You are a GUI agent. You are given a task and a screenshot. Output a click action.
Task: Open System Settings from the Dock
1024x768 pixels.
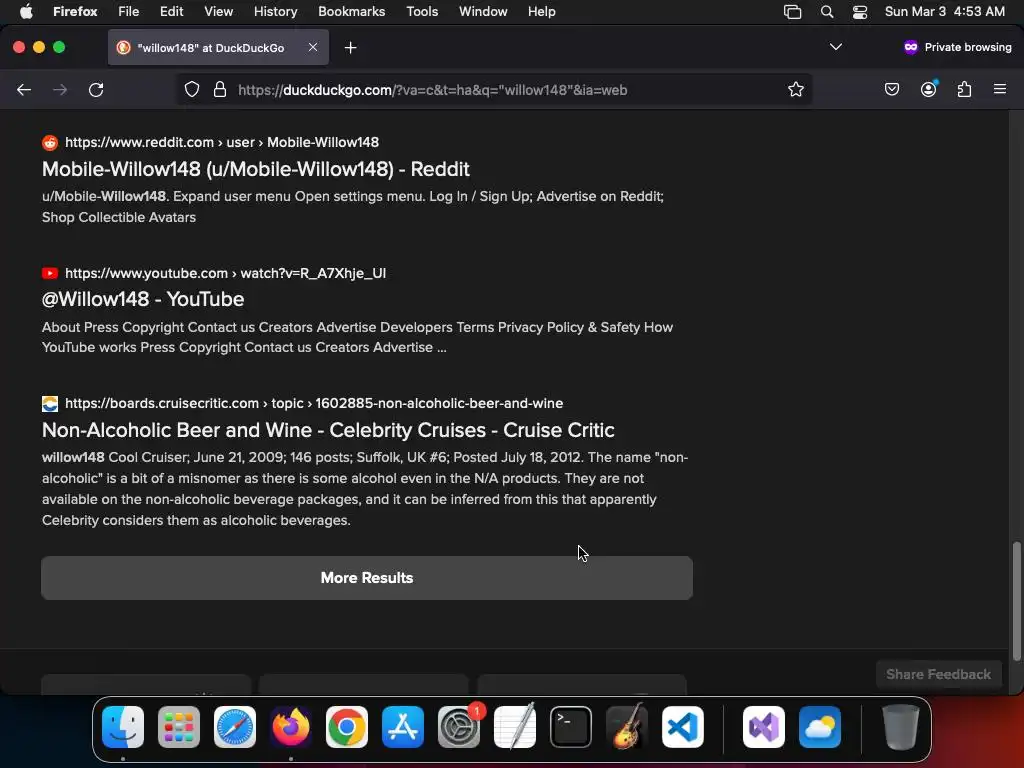click(458, 727)
